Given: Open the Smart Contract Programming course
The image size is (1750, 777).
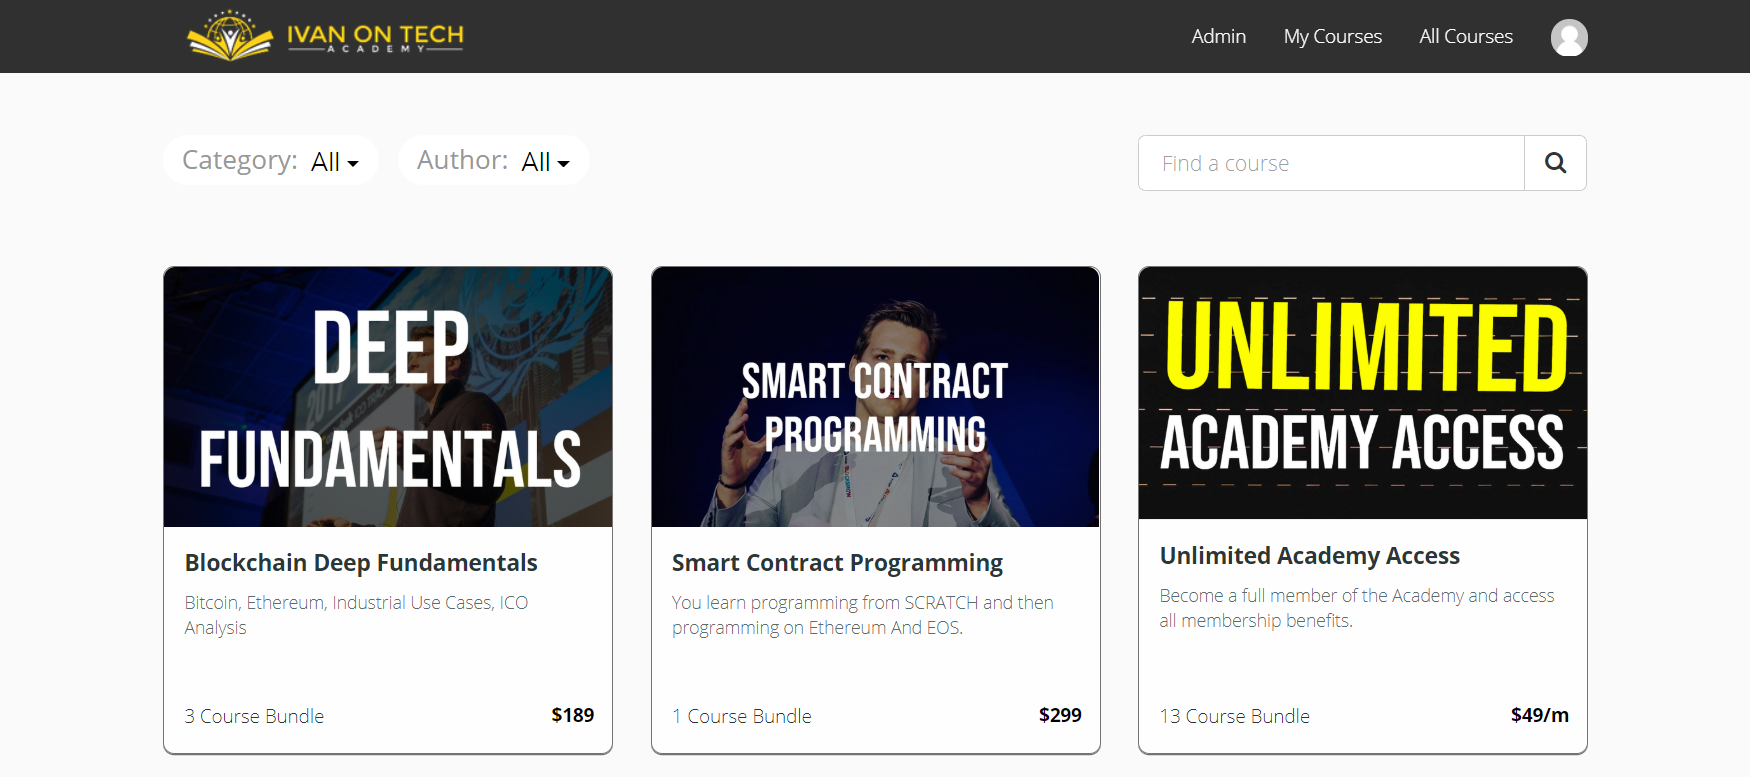Looking at the screenshot, I should tap(836, 562).
